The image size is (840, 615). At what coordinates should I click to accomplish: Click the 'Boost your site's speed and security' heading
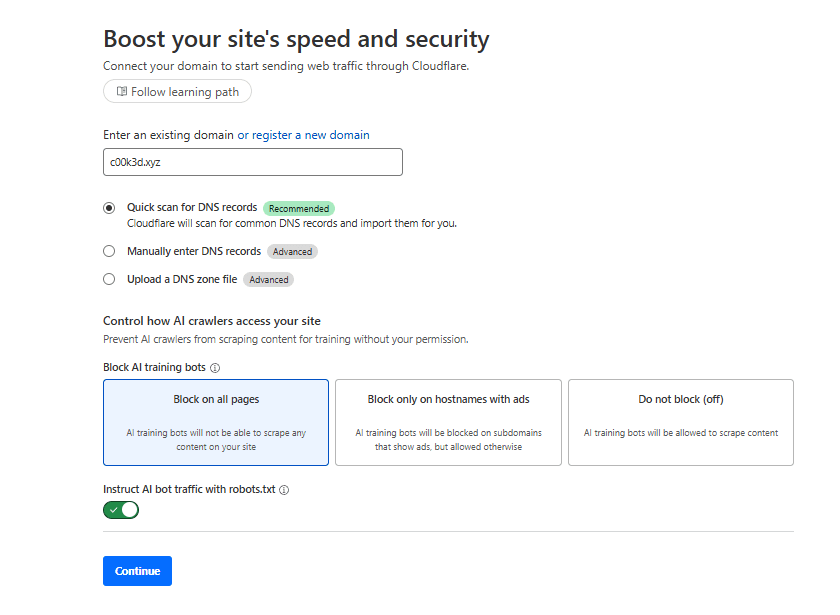point(296,39)
